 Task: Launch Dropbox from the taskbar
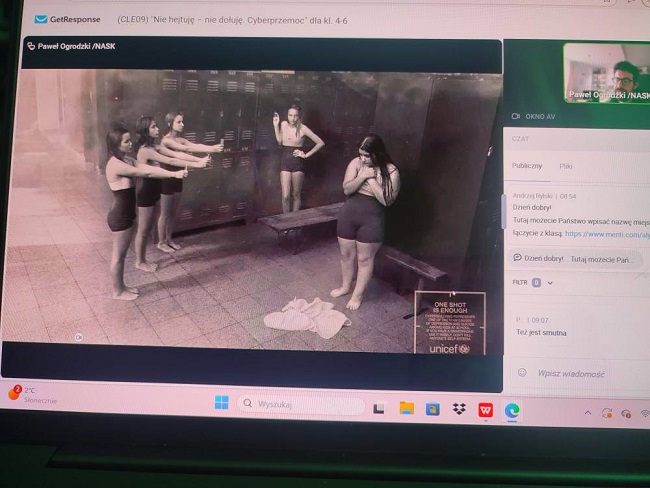tap(459, 409)
